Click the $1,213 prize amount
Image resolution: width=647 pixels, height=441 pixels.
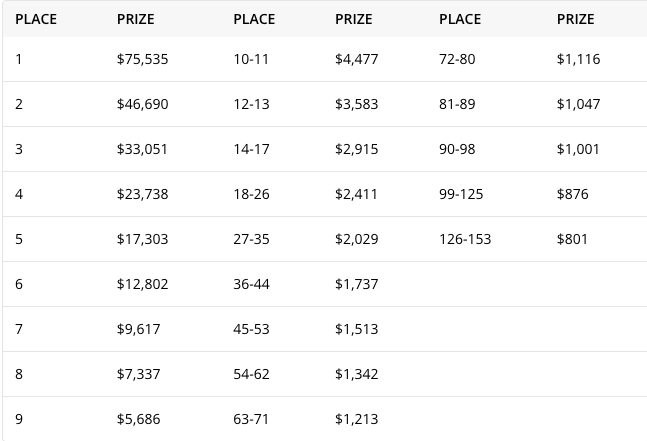[357, 419]
